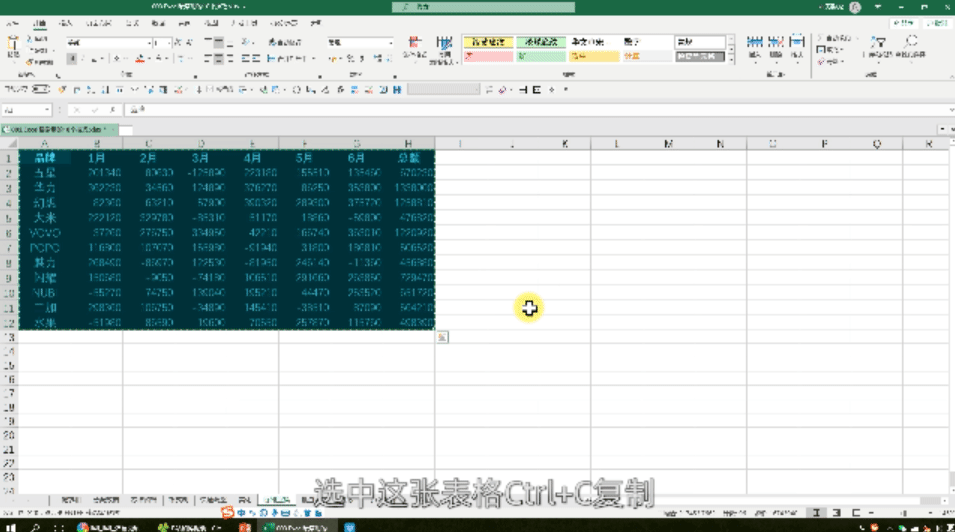Open the font name dropdown
Screen dimensions: 955x532
(149, 43)
